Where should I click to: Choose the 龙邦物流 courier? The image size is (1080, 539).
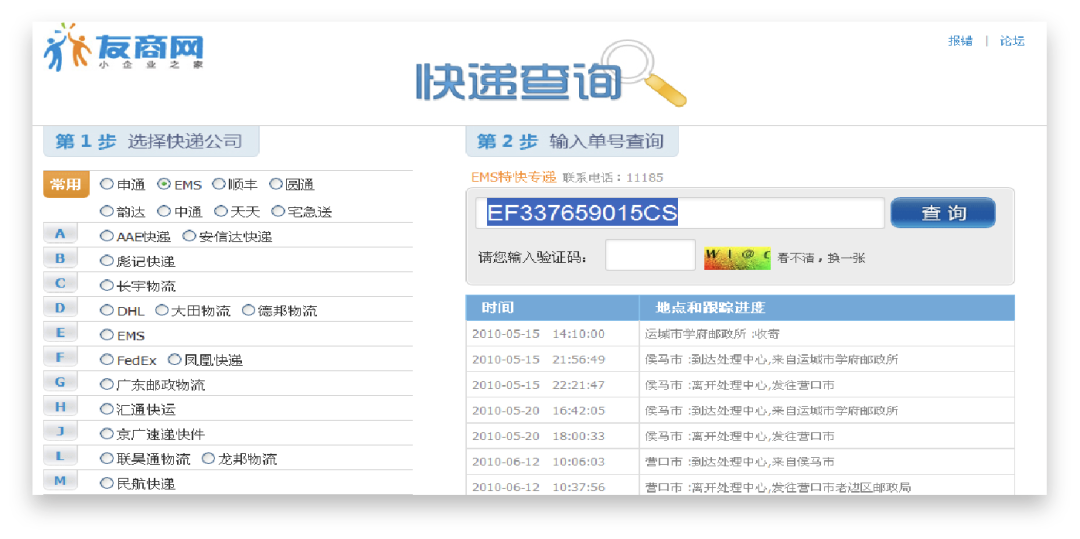207,458
